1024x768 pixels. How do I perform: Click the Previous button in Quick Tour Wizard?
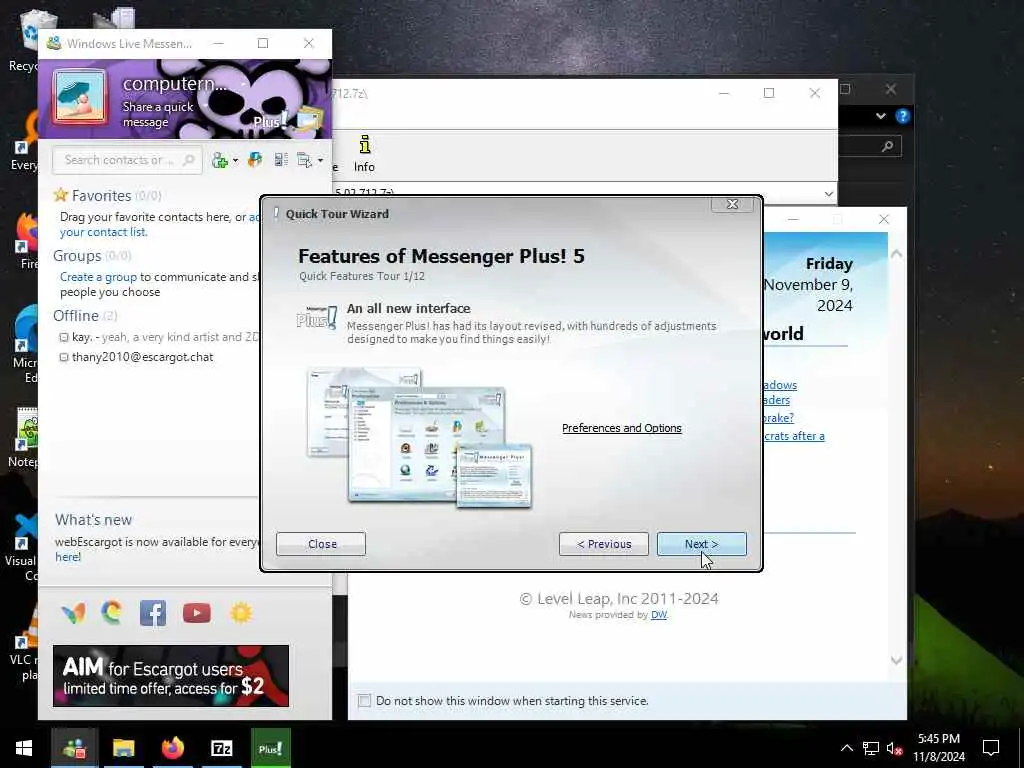tap(603, 544)
